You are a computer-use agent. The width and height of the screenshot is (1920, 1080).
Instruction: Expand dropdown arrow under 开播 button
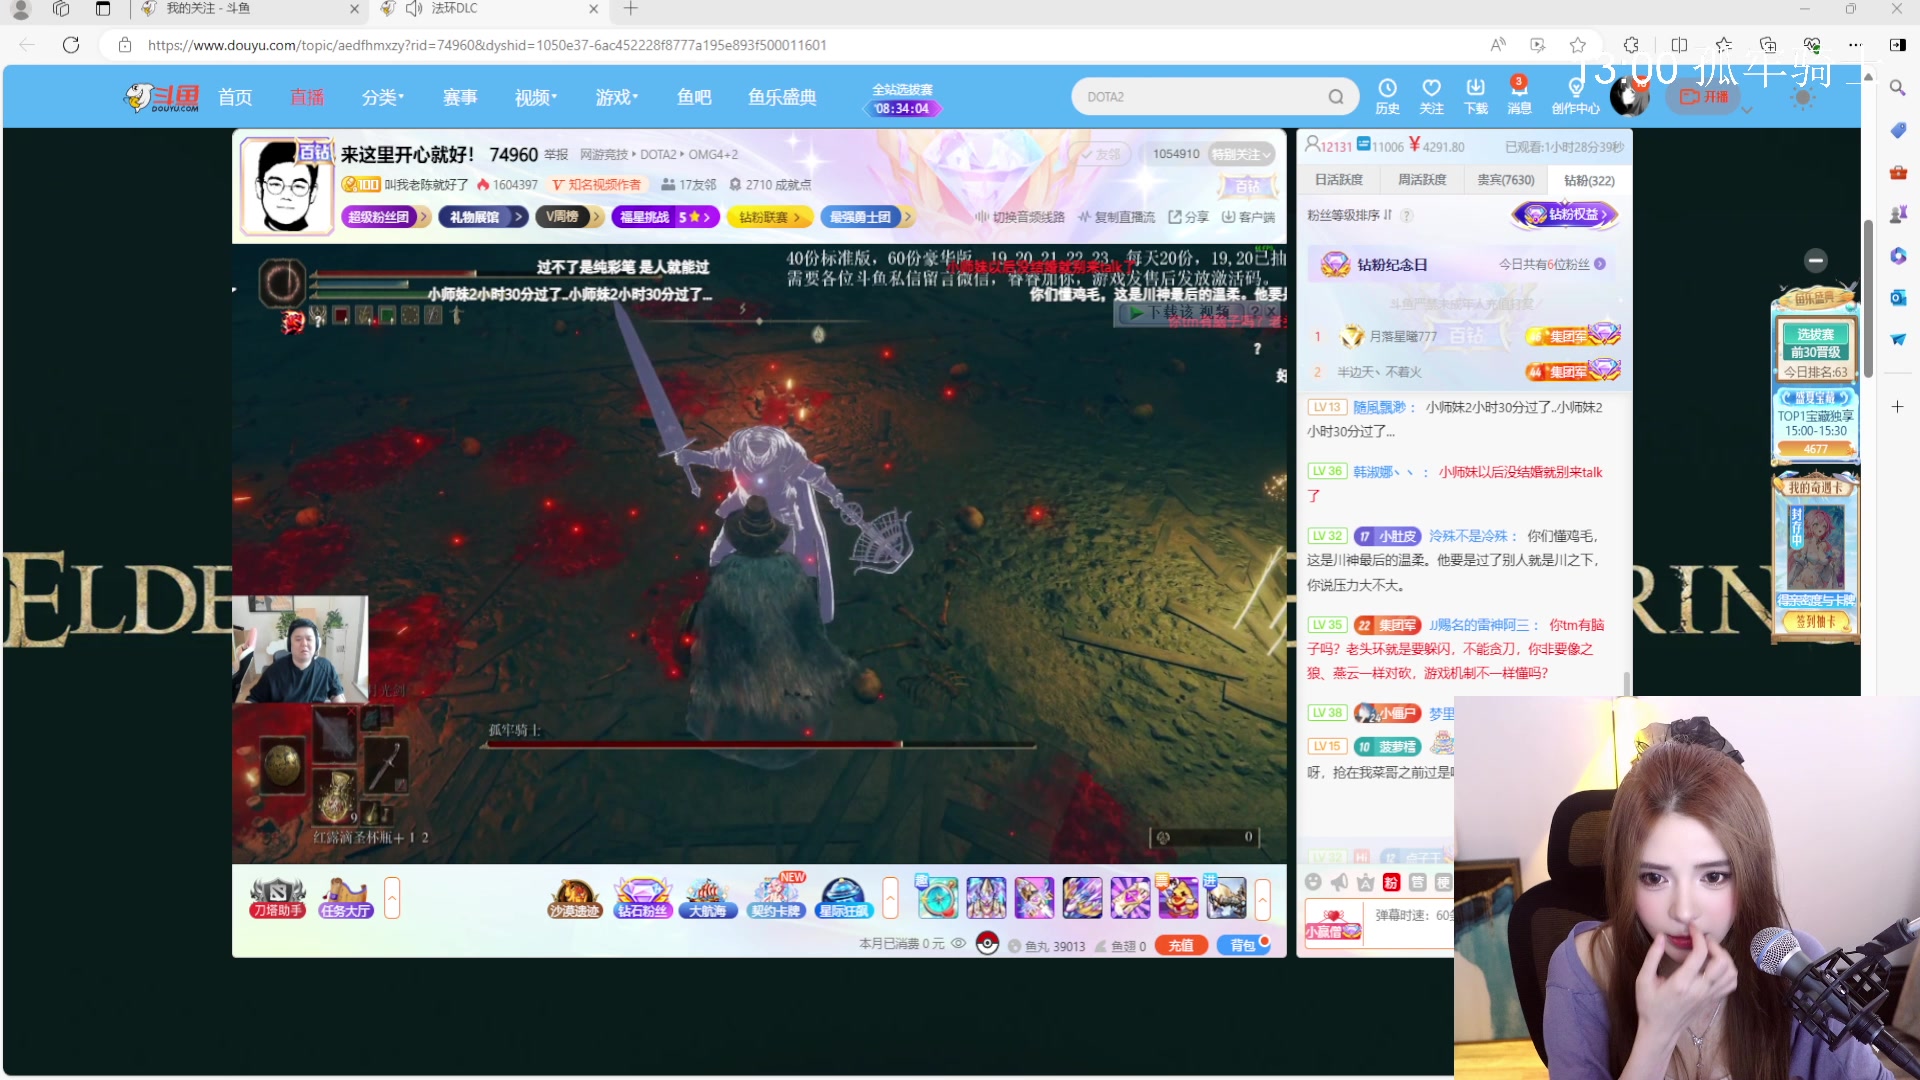(1747, 110)
